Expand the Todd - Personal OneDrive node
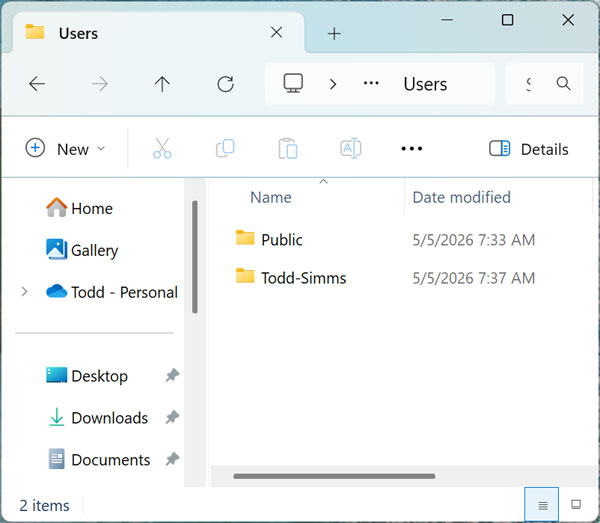This screenshot has height=523, width=600. tap(24, 292)
